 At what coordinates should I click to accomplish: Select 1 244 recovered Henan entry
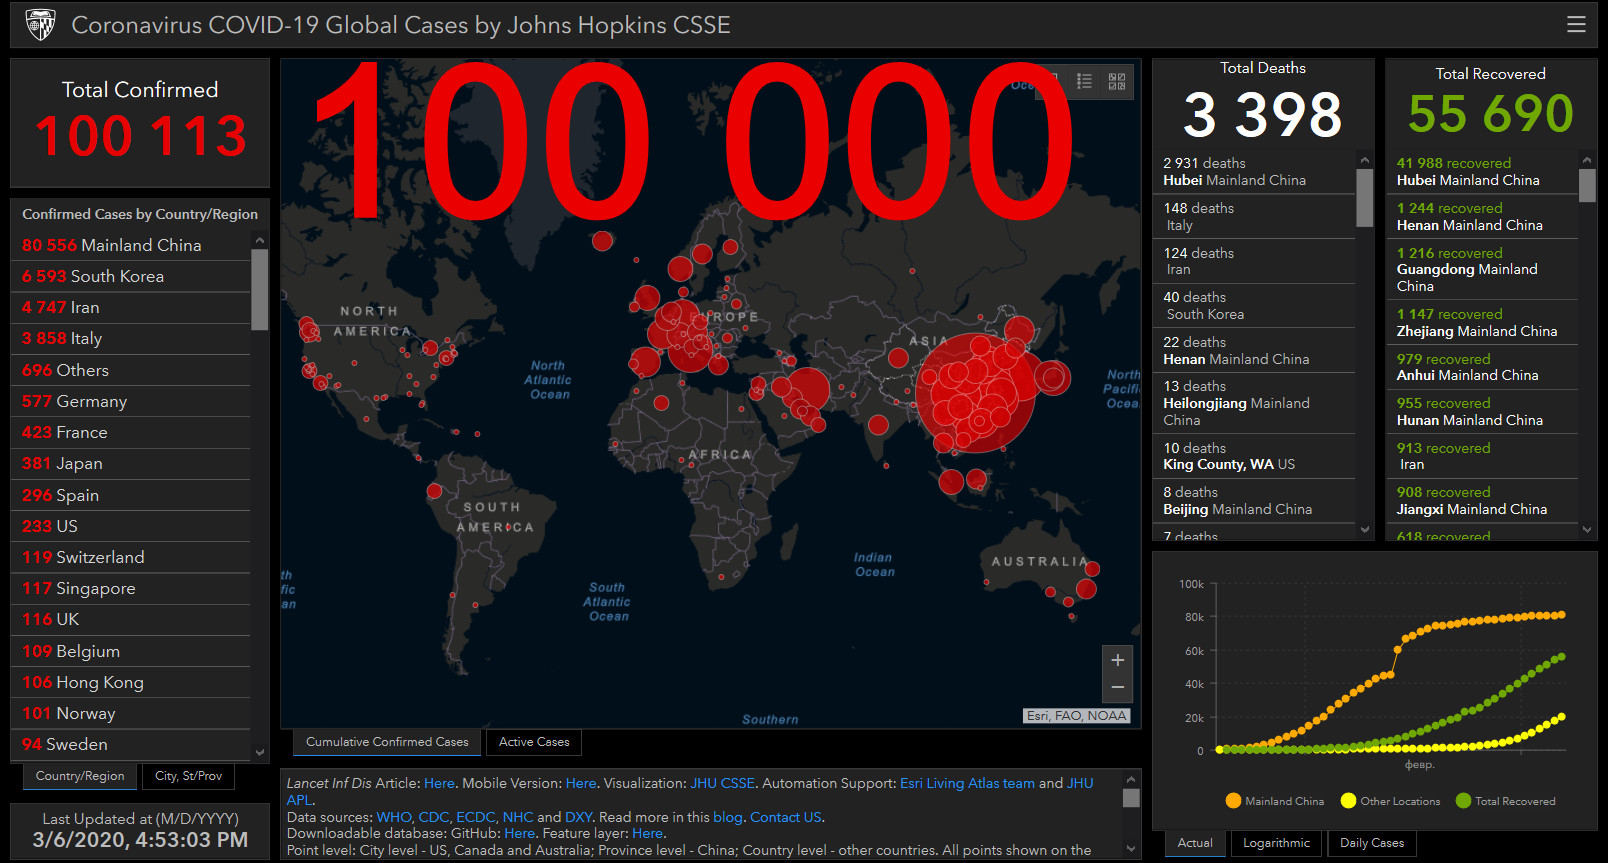[x=1483, y=216]
